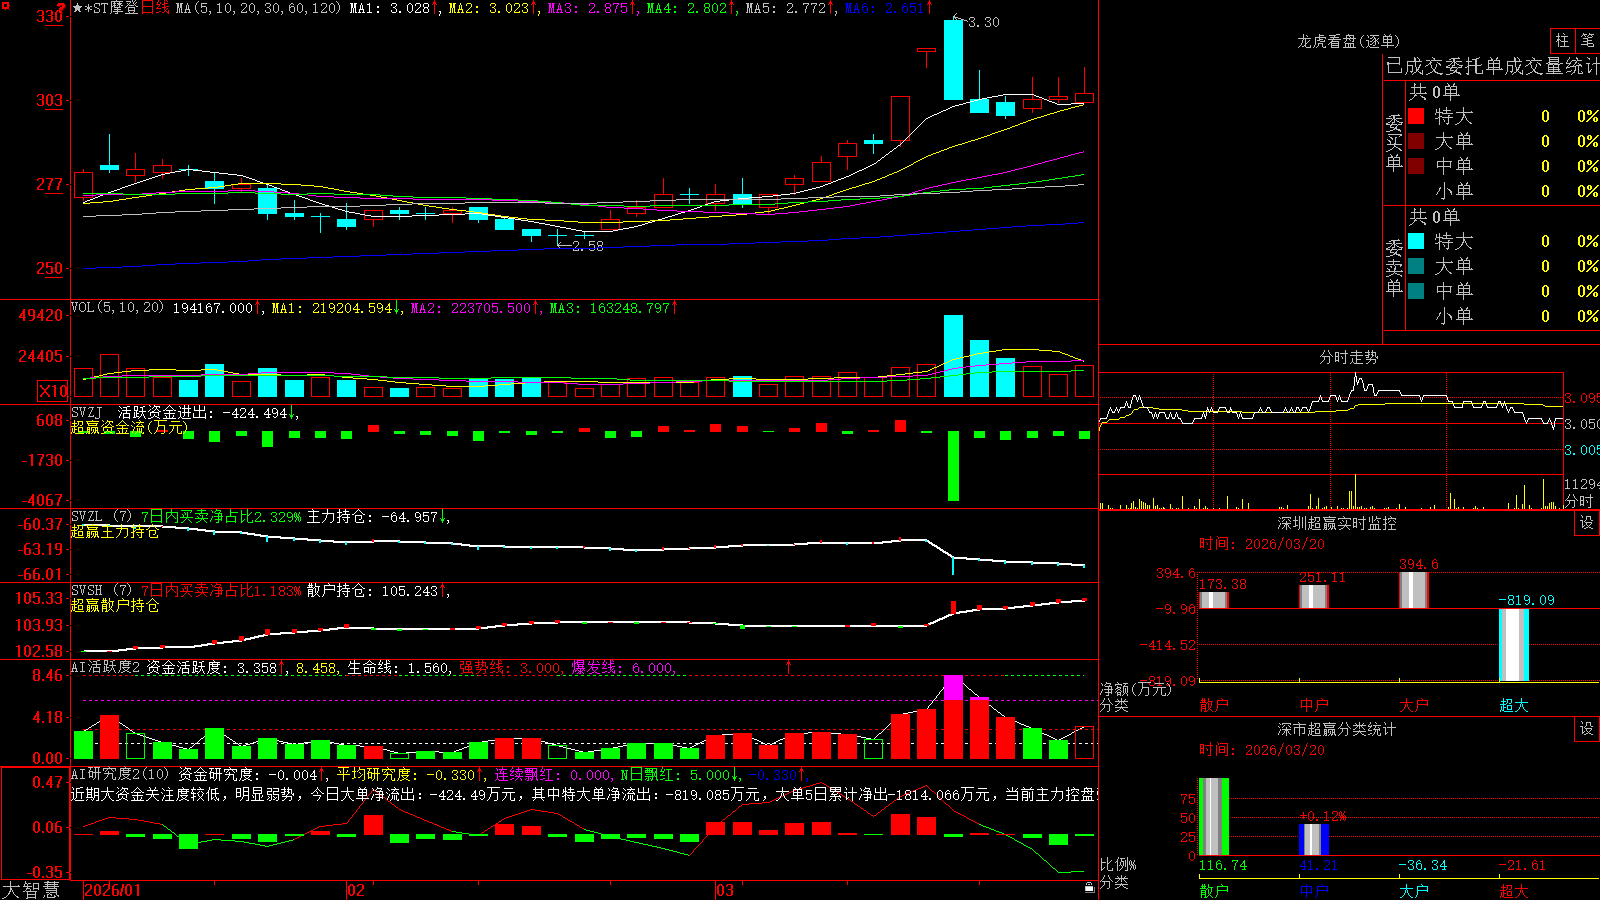Screen dimensions: 1600x900
Task: Click the red 日线 period label
Action: pyautogui.click(x=155, y=8)
